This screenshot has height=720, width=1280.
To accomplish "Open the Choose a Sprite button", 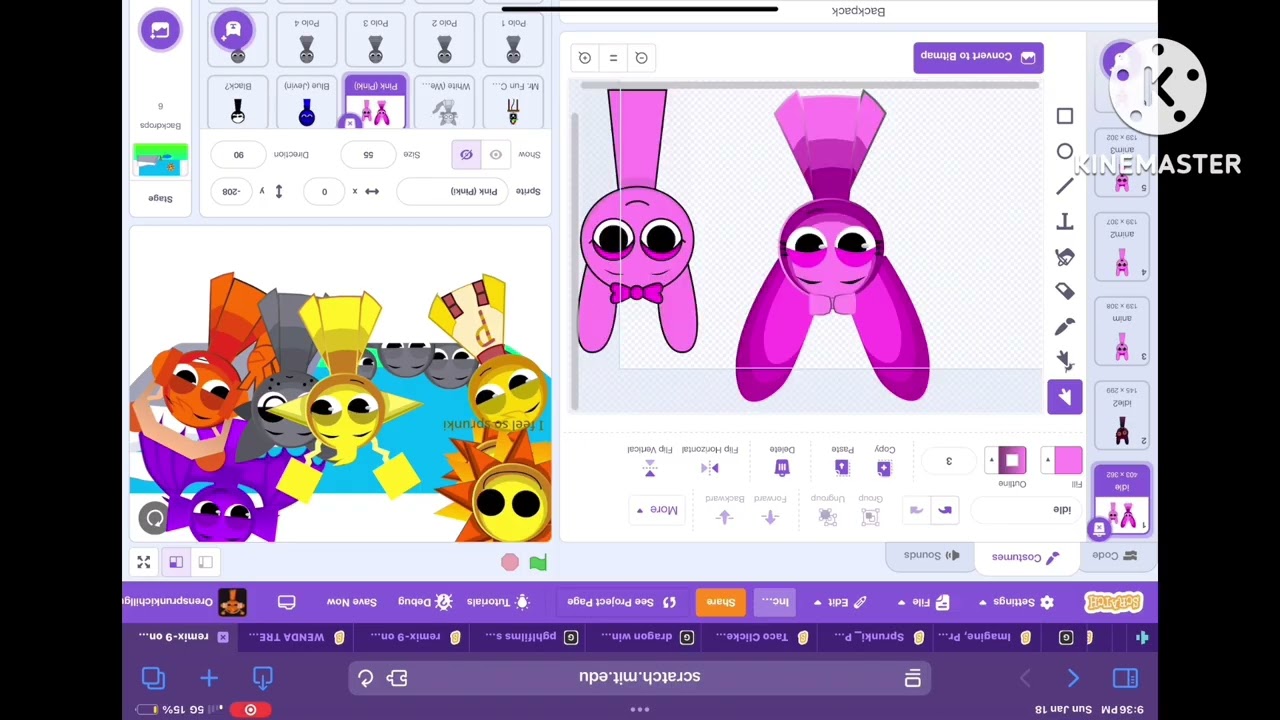I will 233,30.
